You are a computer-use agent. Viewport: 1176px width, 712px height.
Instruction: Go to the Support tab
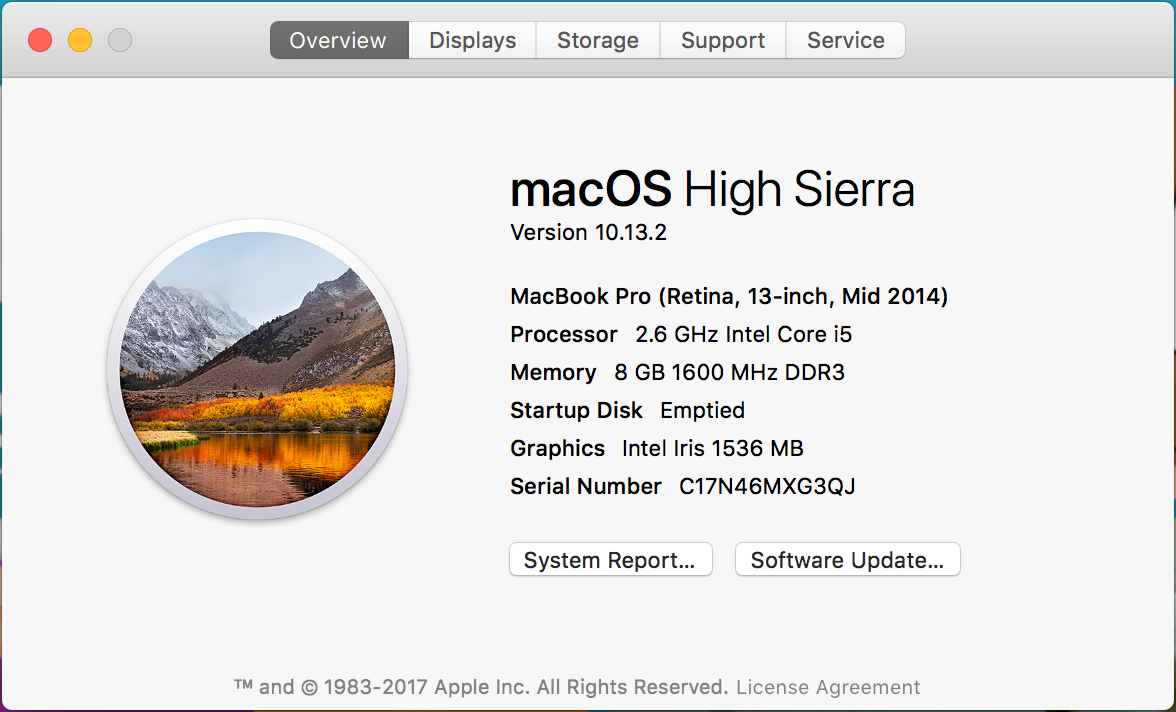click(723, 40)
